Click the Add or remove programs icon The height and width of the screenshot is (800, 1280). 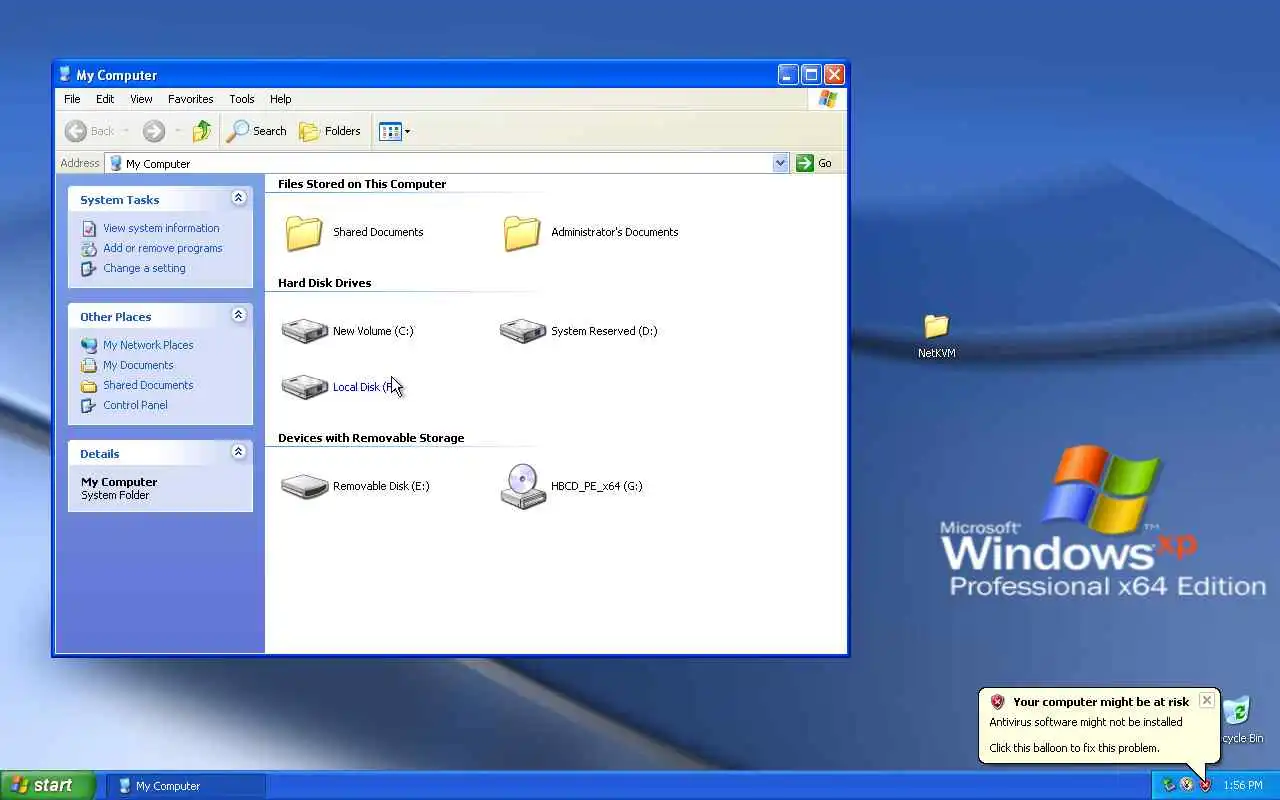pyautogui.click(x=89, y=248)
